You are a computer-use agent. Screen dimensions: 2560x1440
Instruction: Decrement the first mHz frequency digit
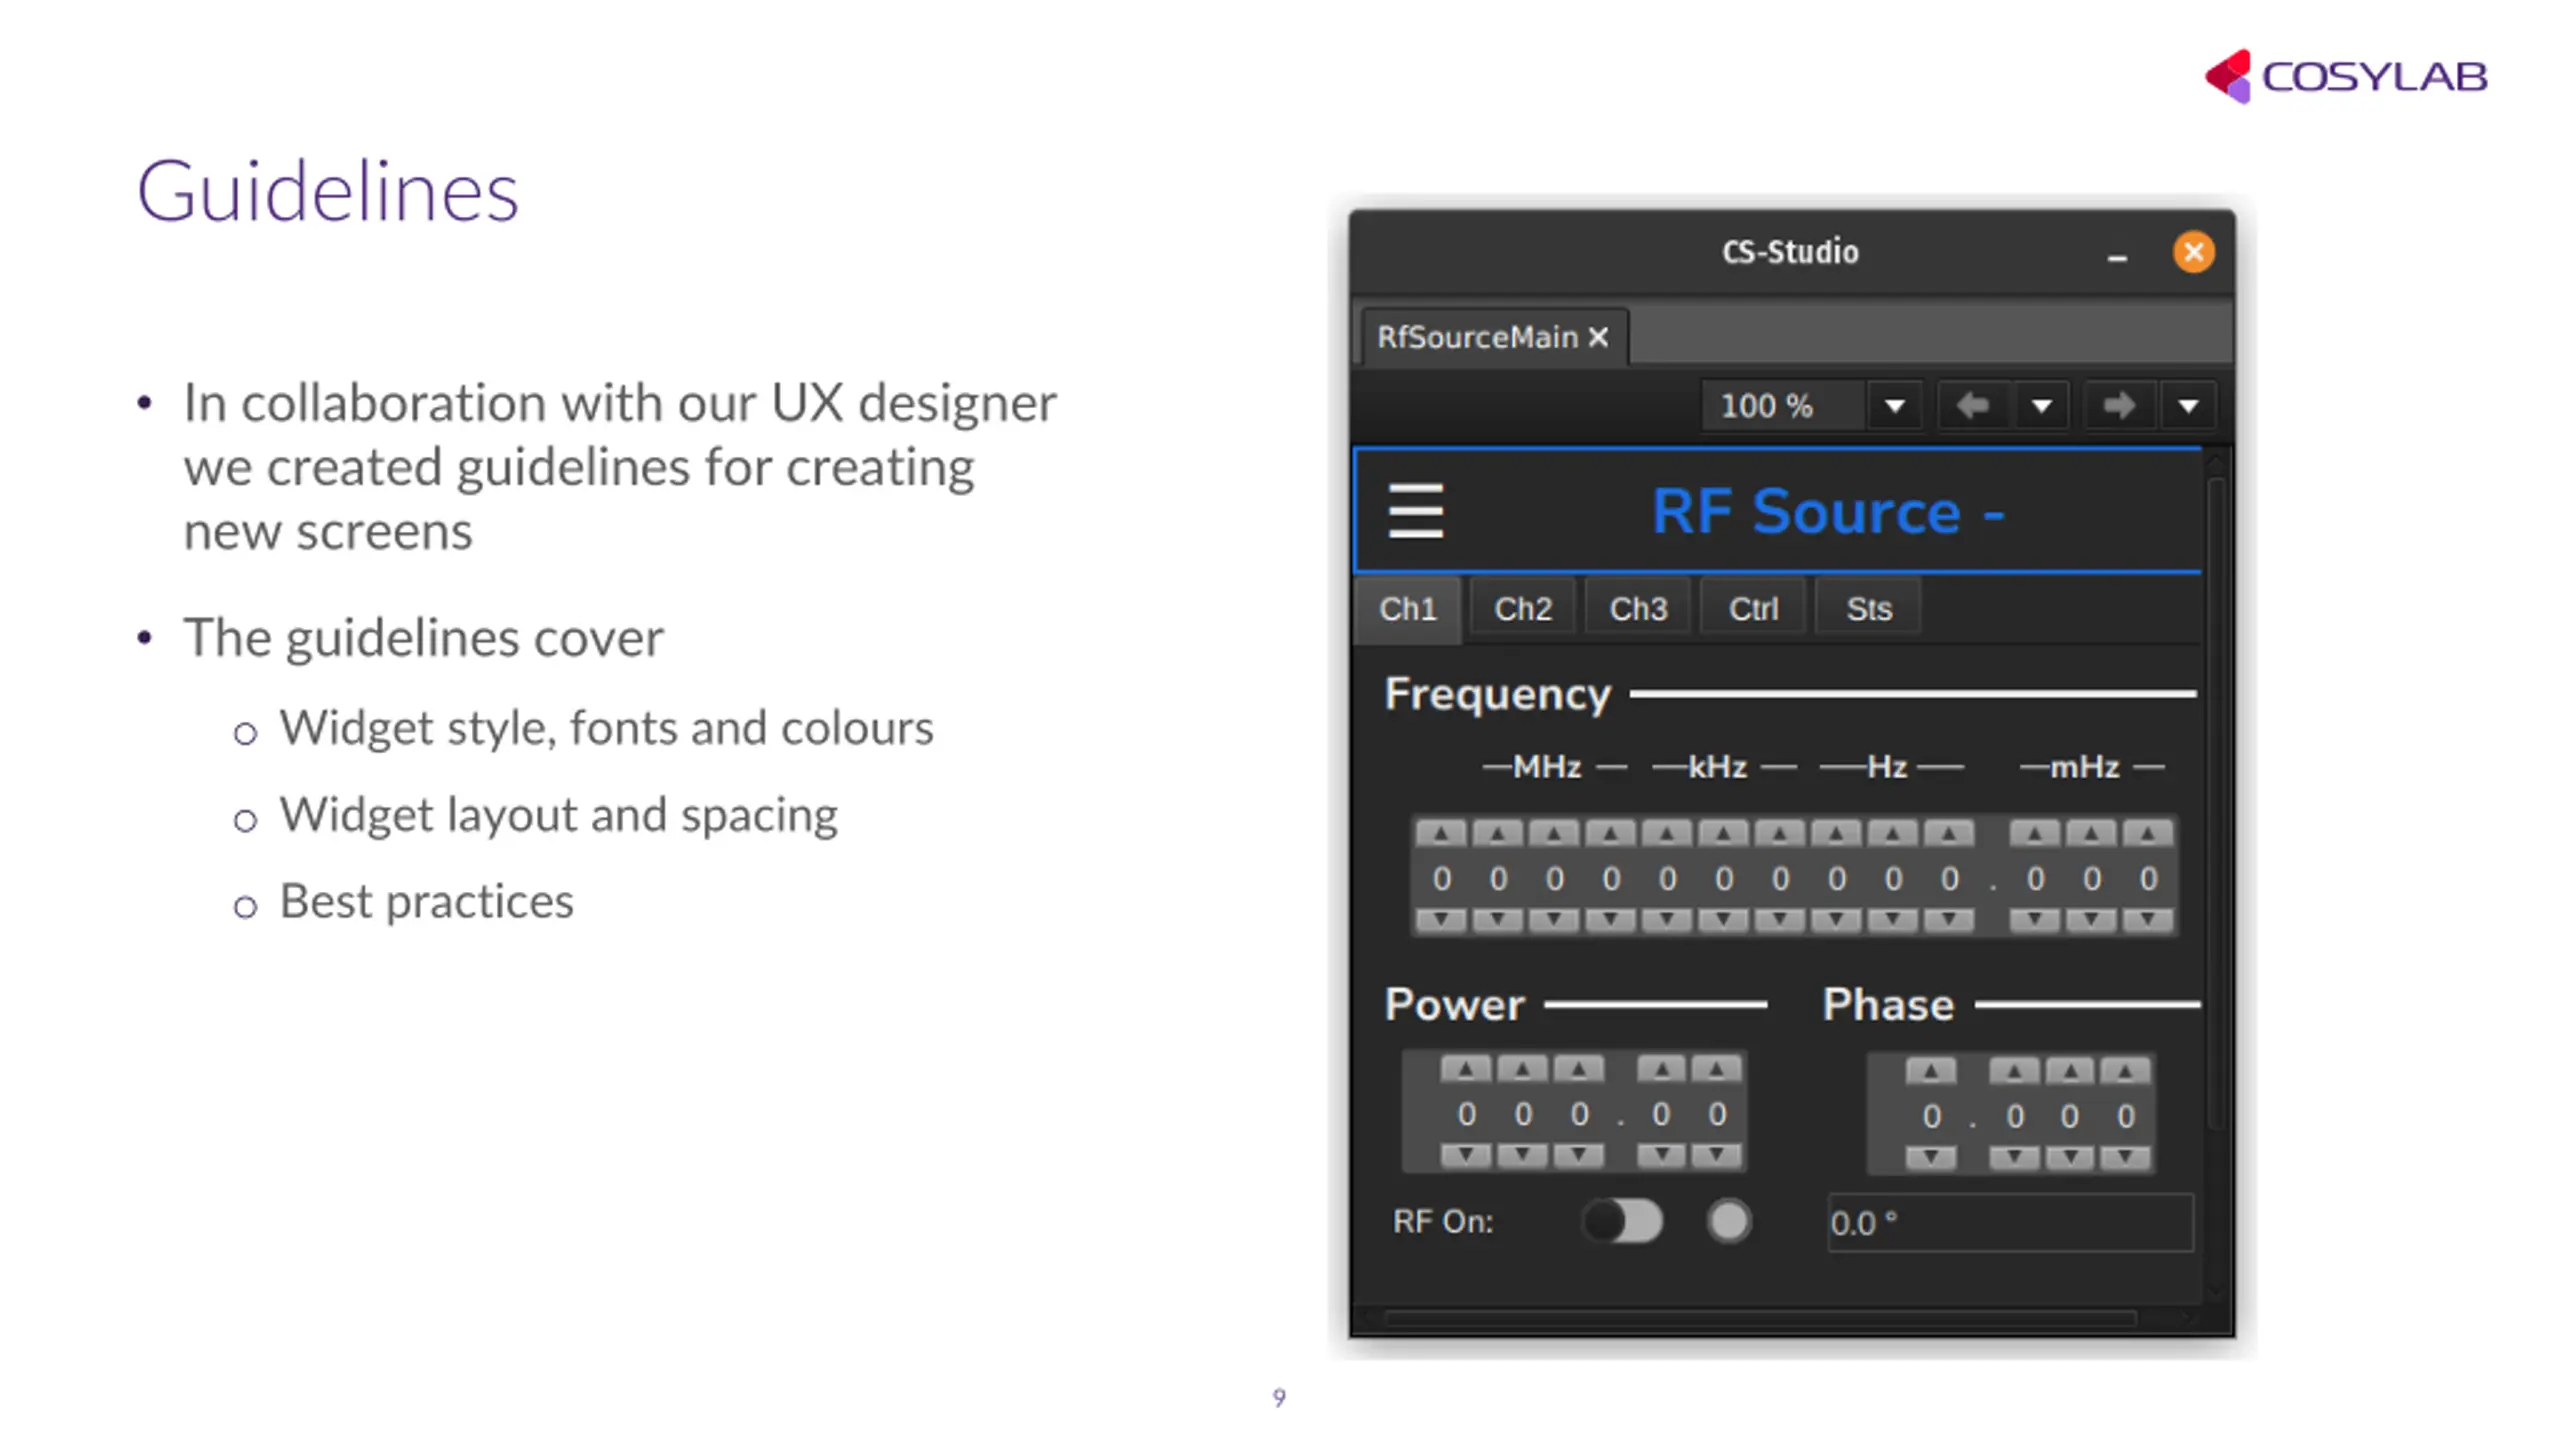2034,920
